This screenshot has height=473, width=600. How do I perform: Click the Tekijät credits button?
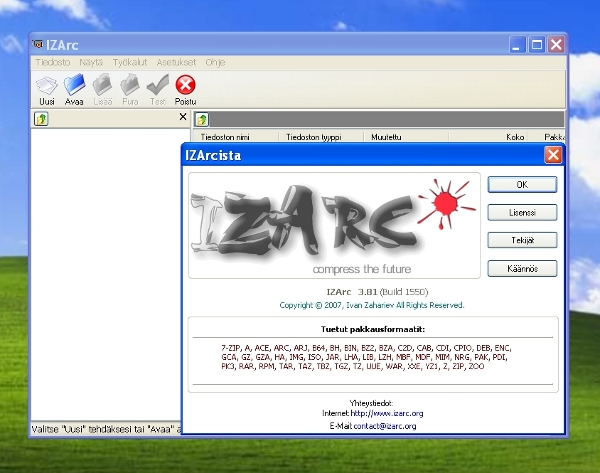(x=522, y=240)
